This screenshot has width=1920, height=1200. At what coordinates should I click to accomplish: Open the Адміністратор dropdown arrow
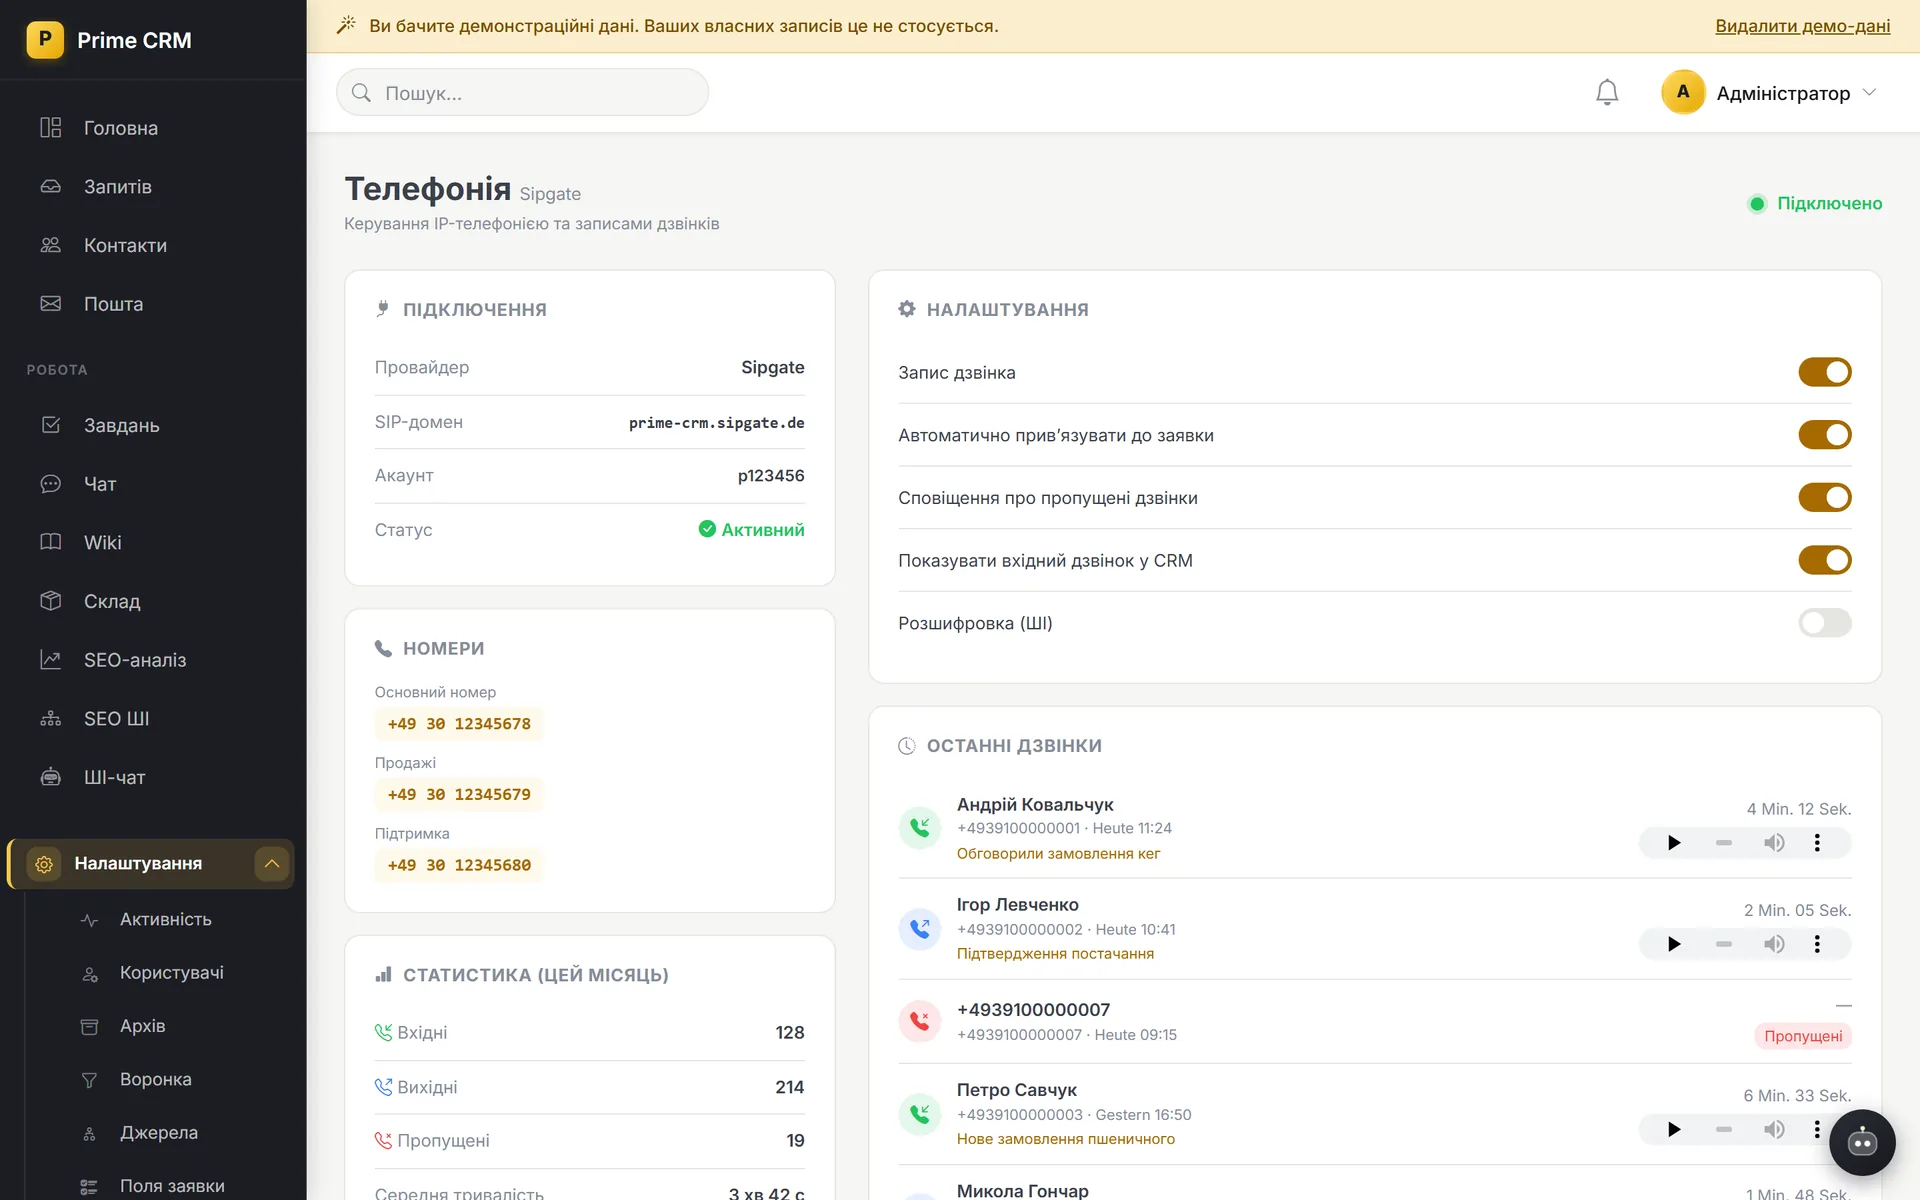tap(1870, 92)
